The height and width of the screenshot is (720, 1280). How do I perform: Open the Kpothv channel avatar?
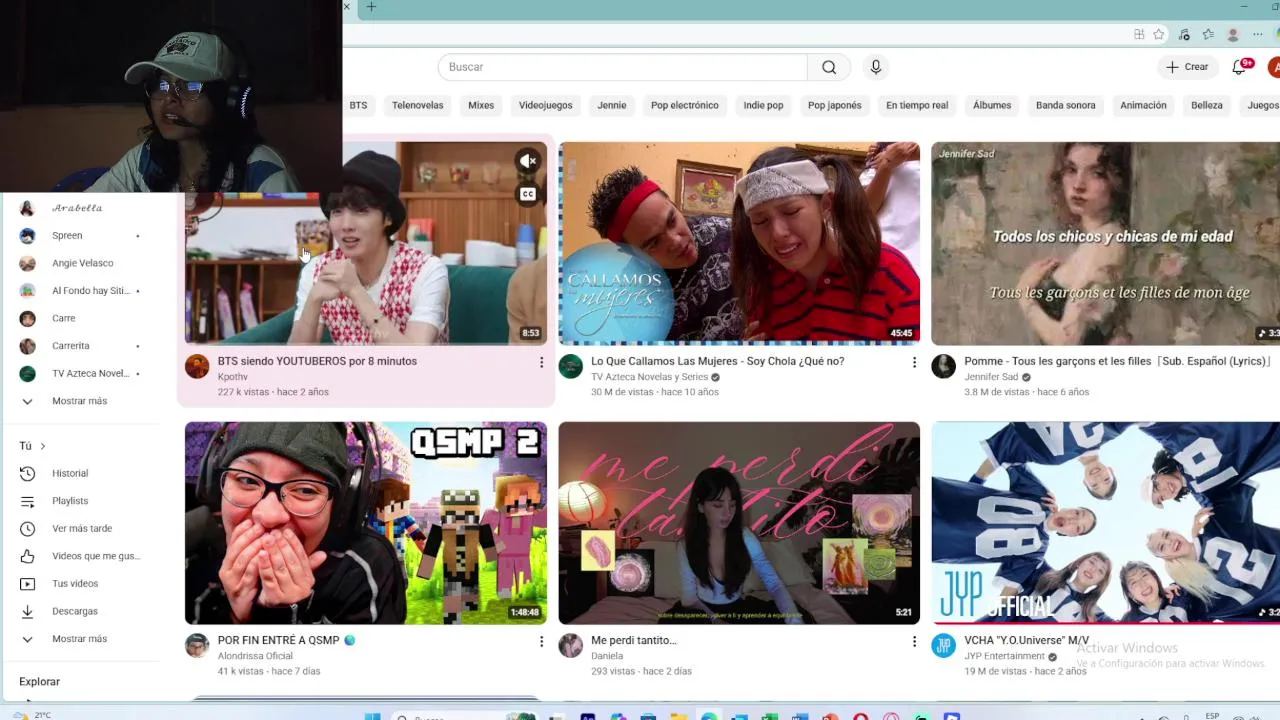pyautogui.click(x=197, y=366)
